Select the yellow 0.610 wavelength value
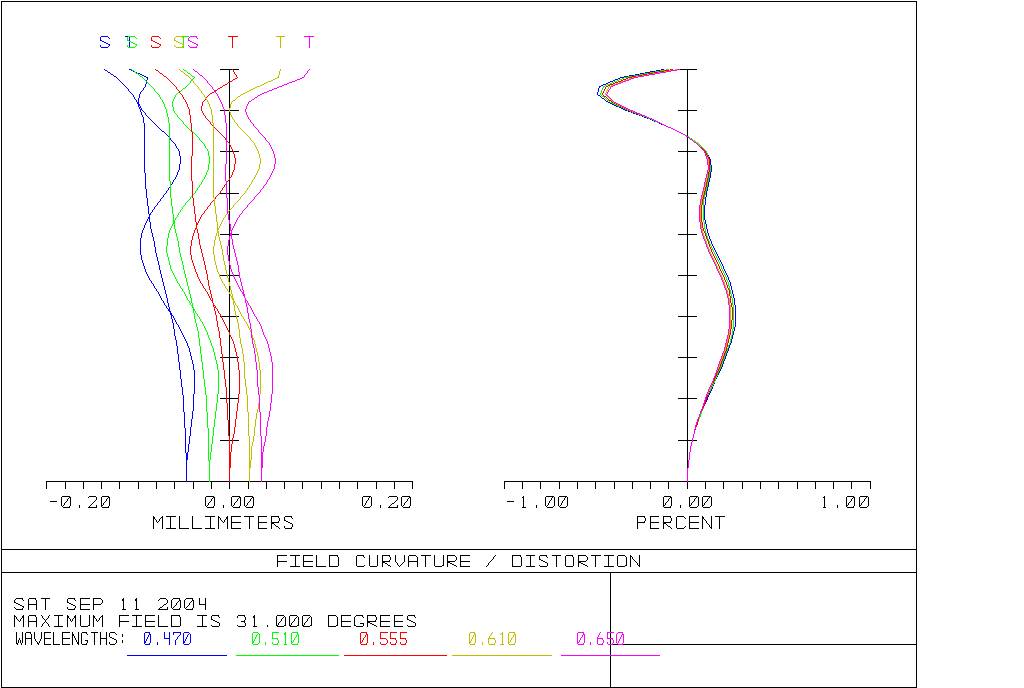 pos(492,638)
